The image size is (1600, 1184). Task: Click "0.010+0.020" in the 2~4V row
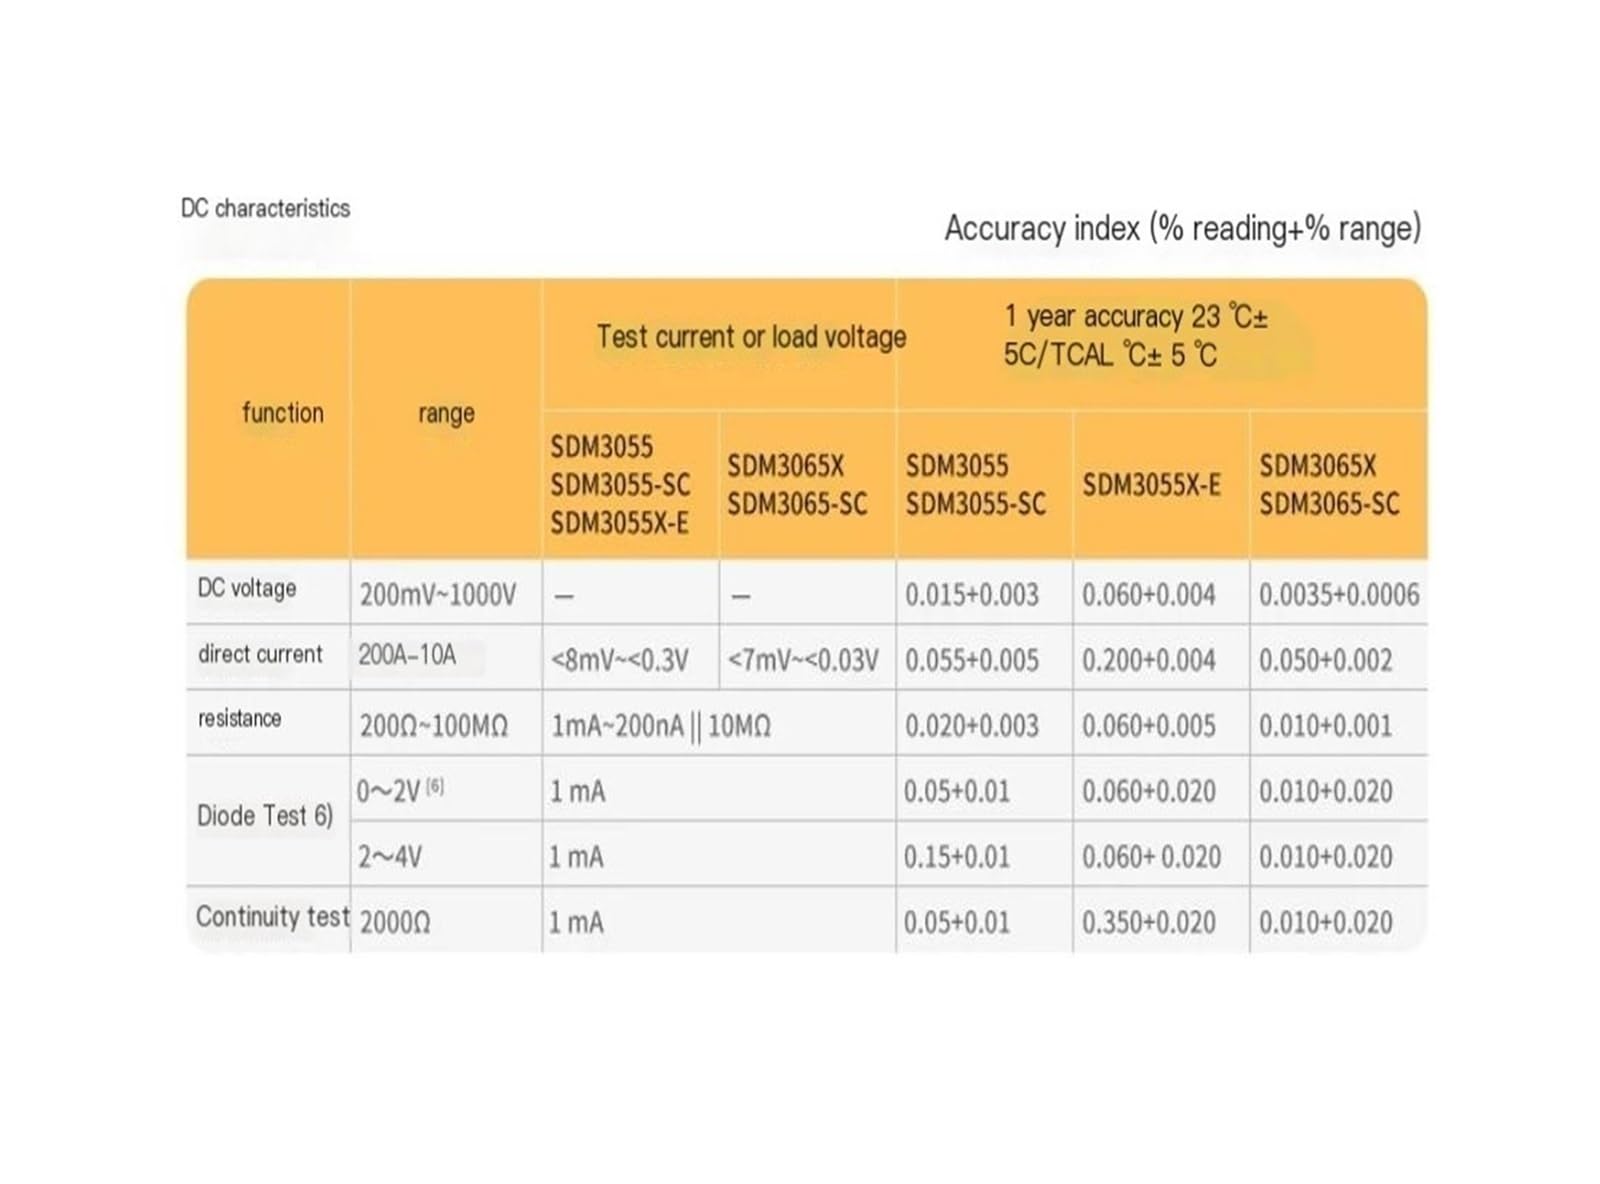point(1325,857)
